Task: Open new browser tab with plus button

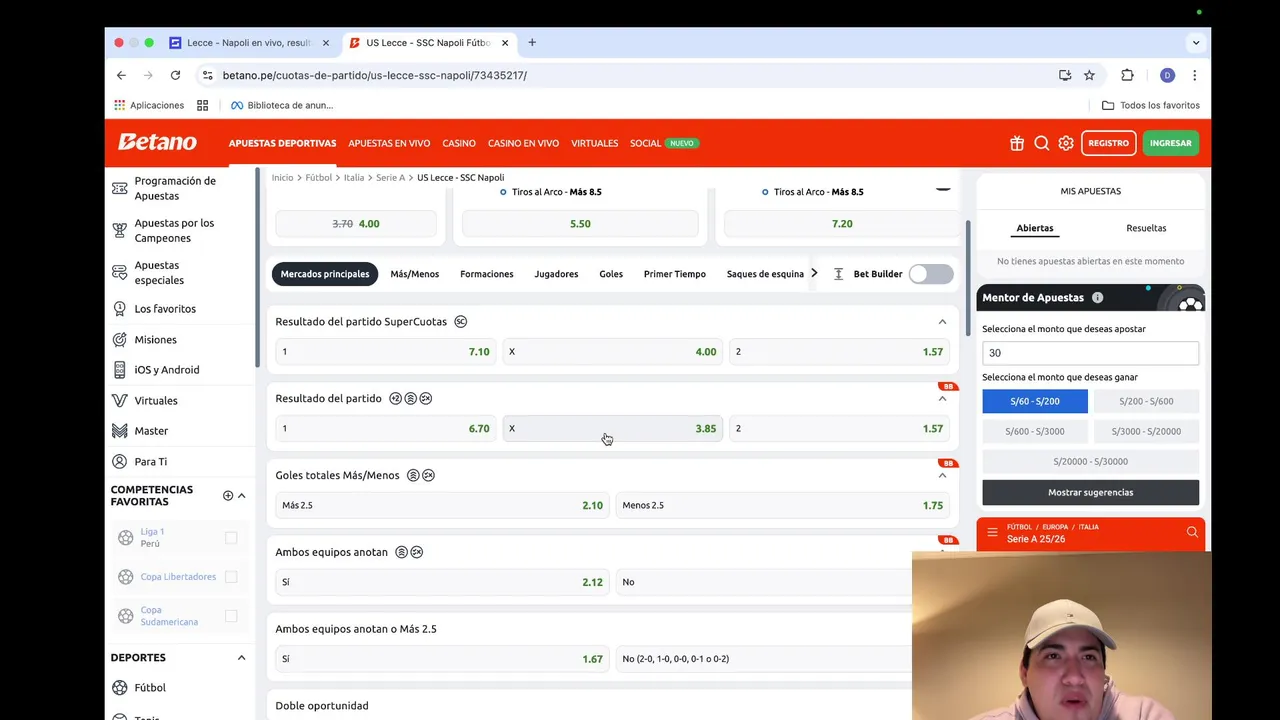Action: [x=532, y=43]
